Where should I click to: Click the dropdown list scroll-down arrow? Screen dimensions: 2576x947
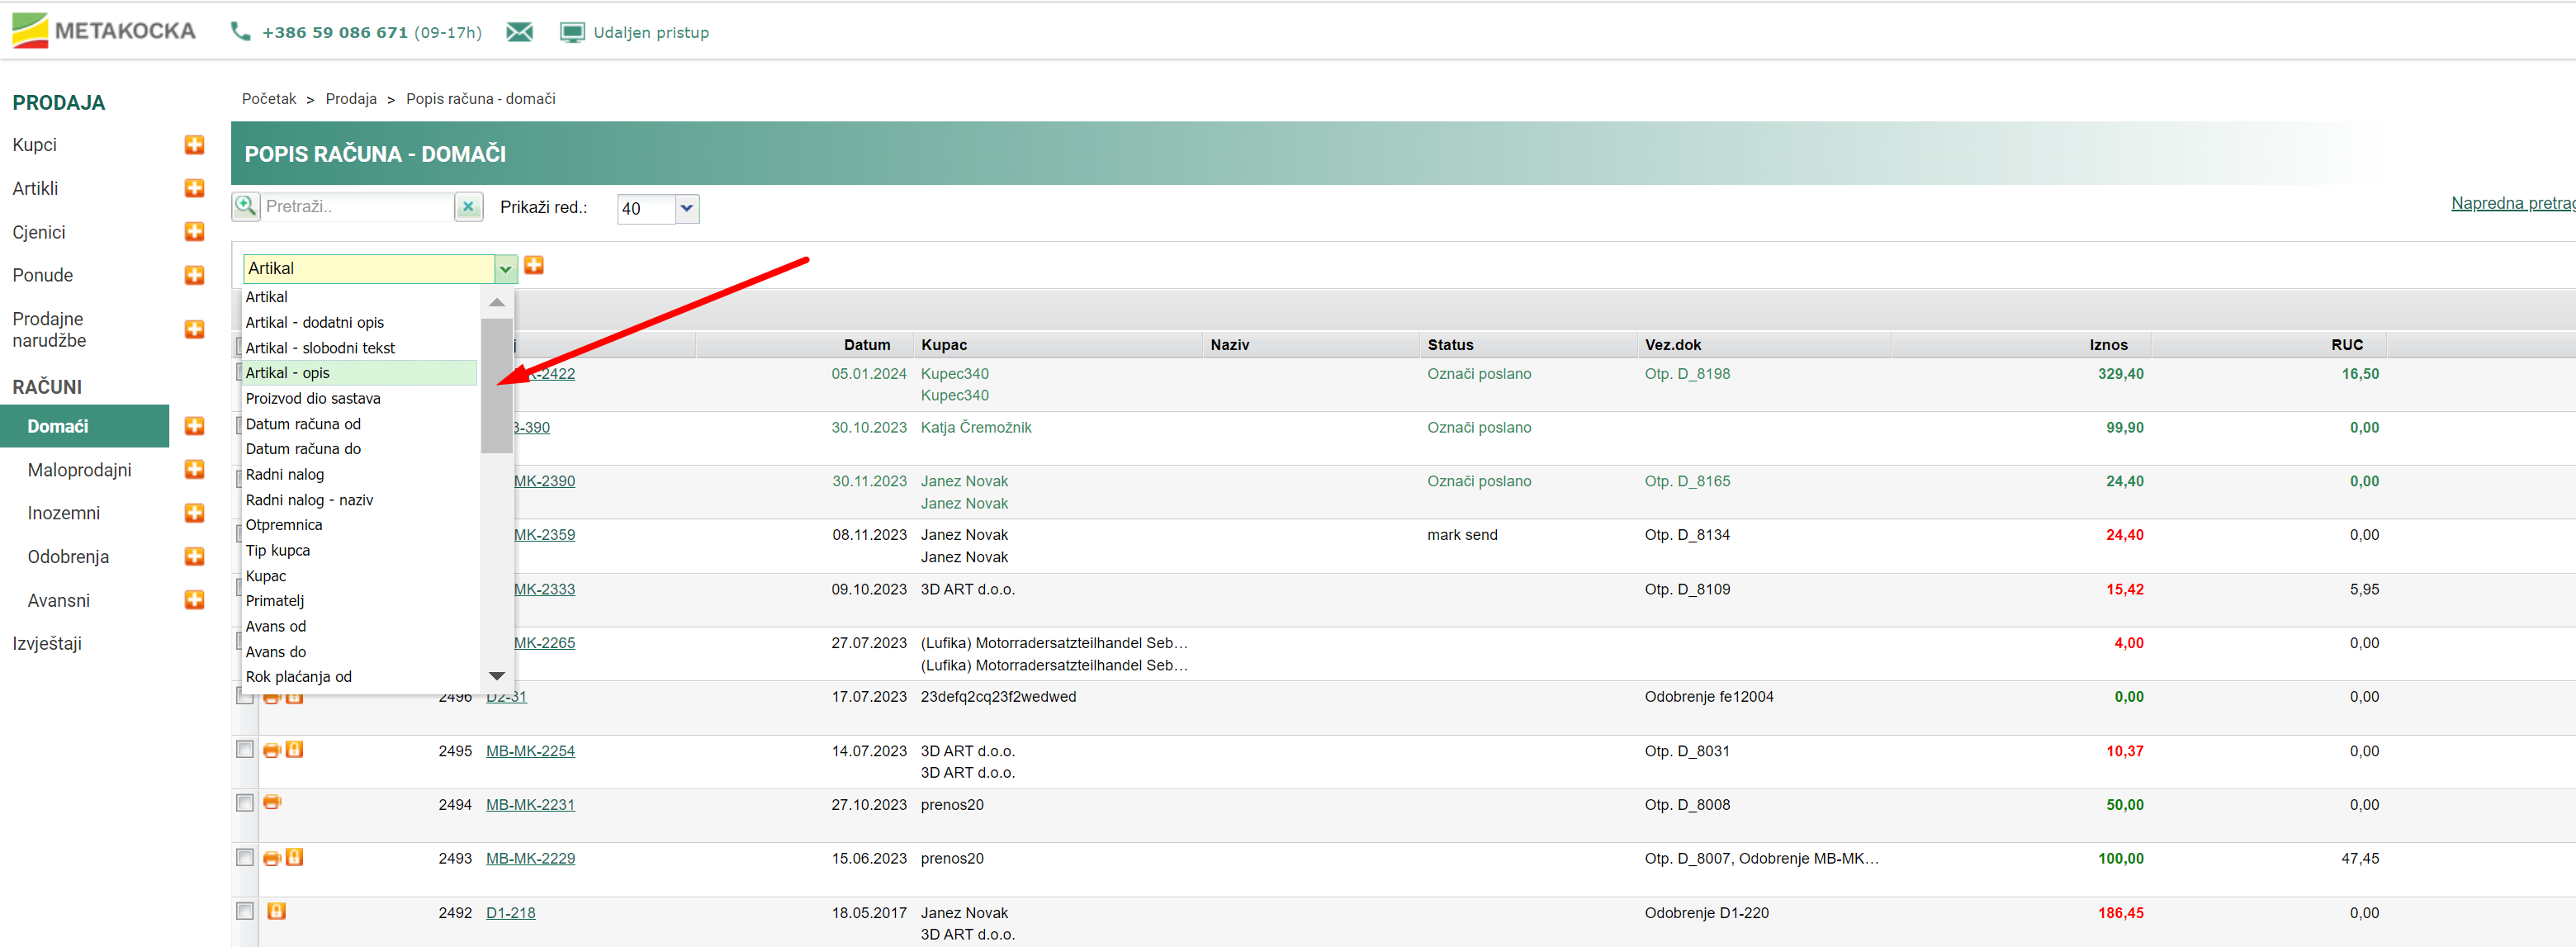pos(496,677)
